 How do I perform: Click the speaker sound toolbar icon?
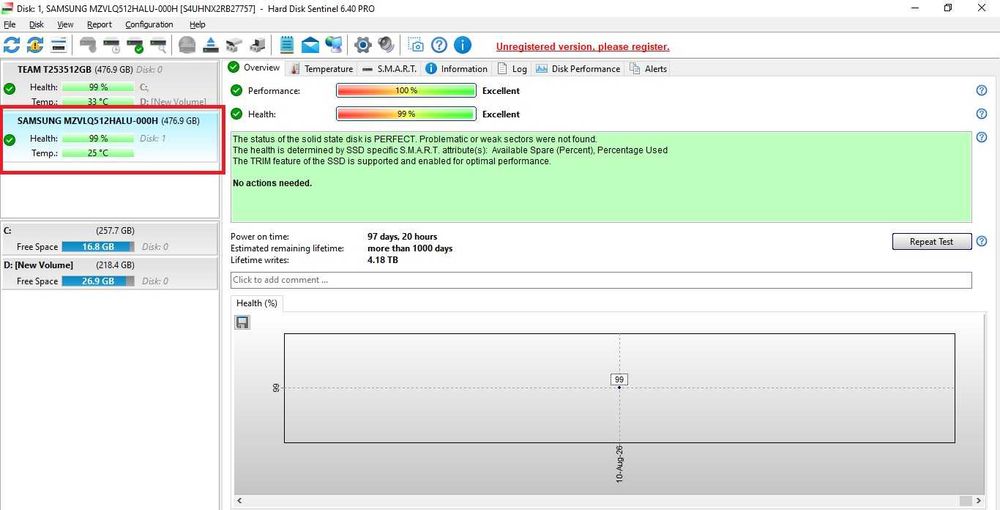[386, 45]
